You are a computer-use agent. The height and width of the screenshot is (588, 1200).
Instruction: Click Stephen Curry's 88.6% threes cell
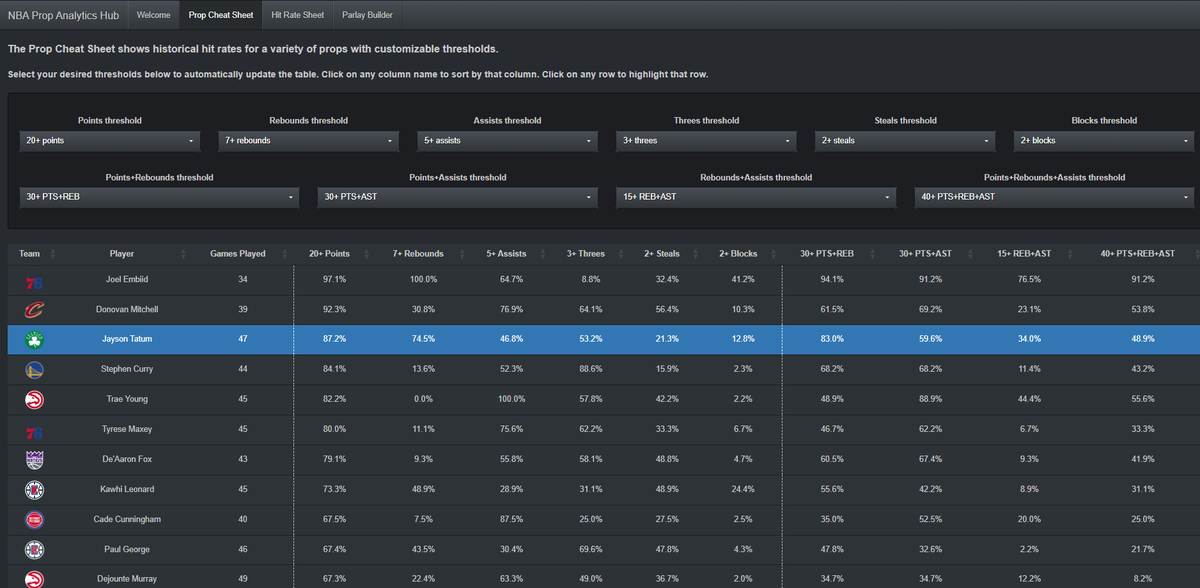tap(589, 369)
